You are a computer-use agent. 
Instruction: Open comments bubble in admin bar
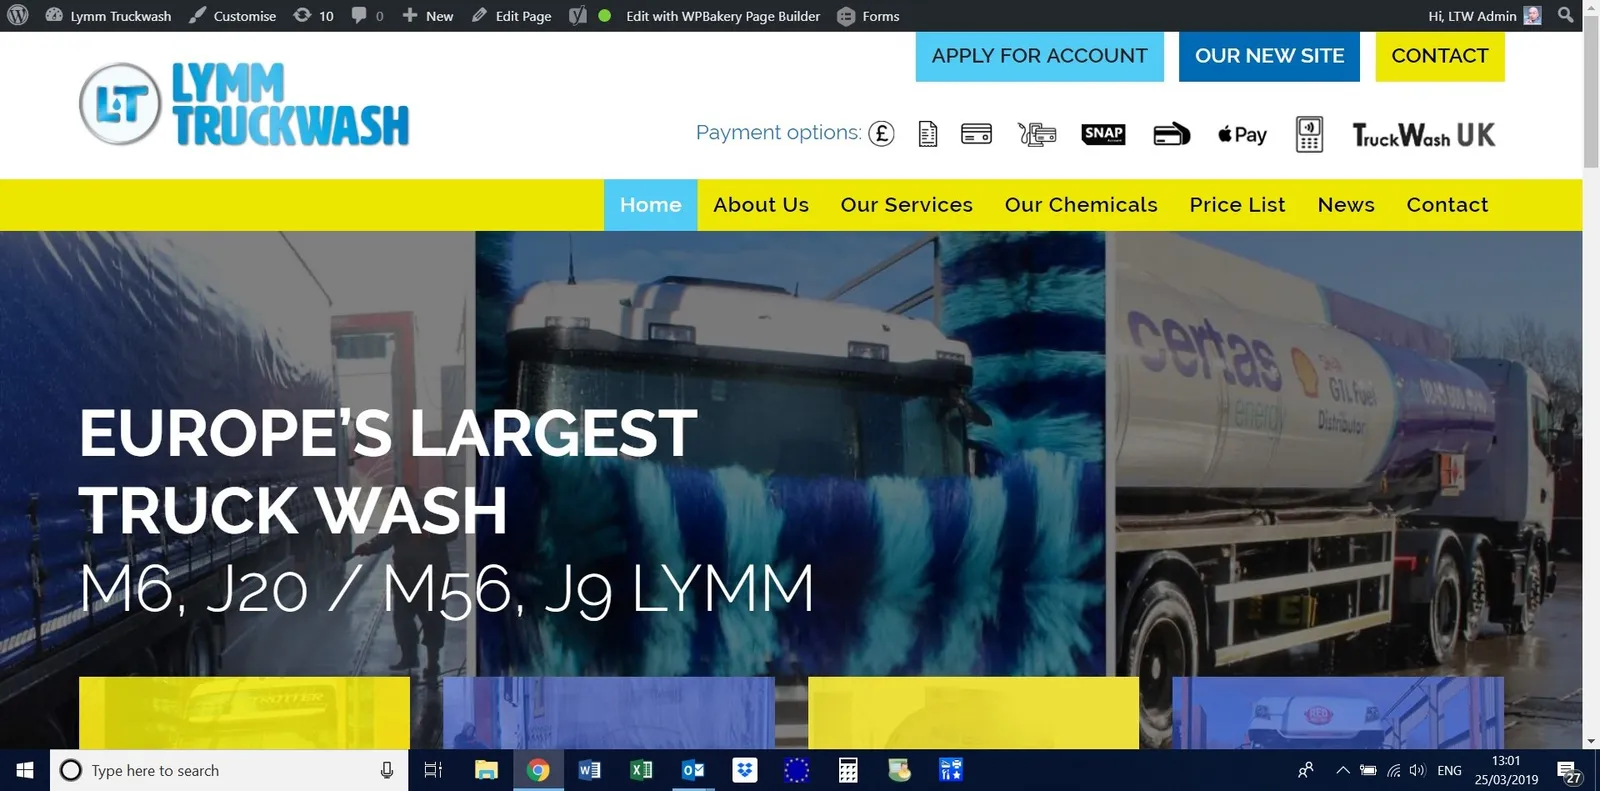point(367,16)
